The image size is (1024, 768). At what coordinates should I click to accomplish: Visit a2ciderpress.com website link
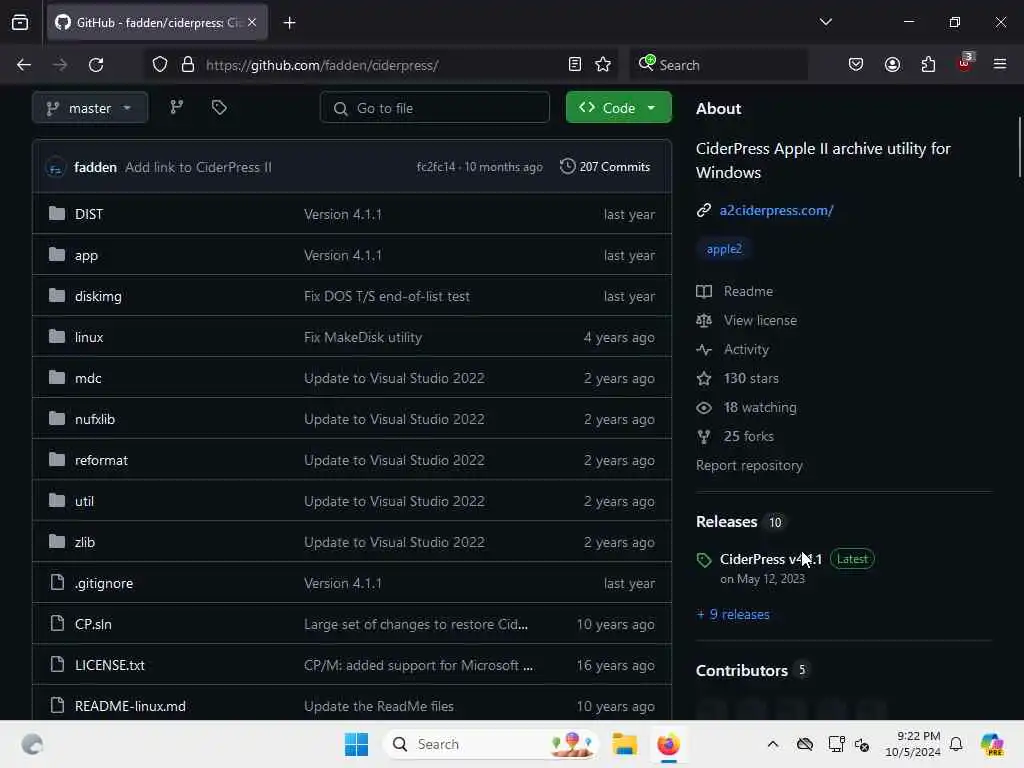[776, 210]
